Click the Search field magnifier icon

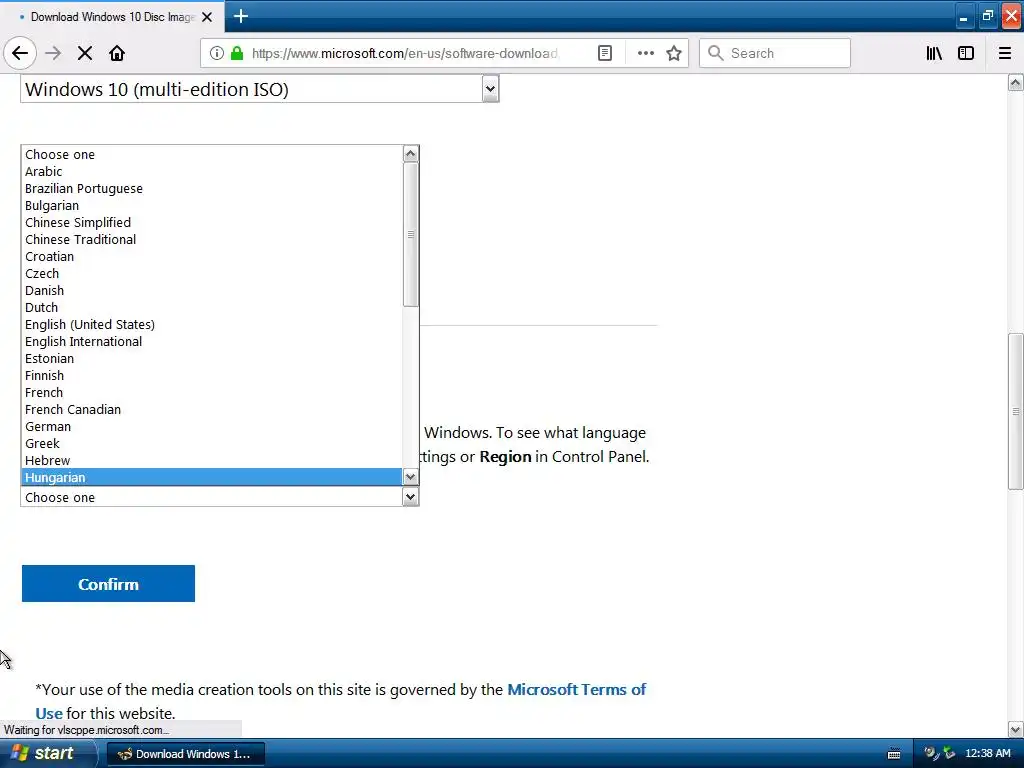[x=716, y=53]
